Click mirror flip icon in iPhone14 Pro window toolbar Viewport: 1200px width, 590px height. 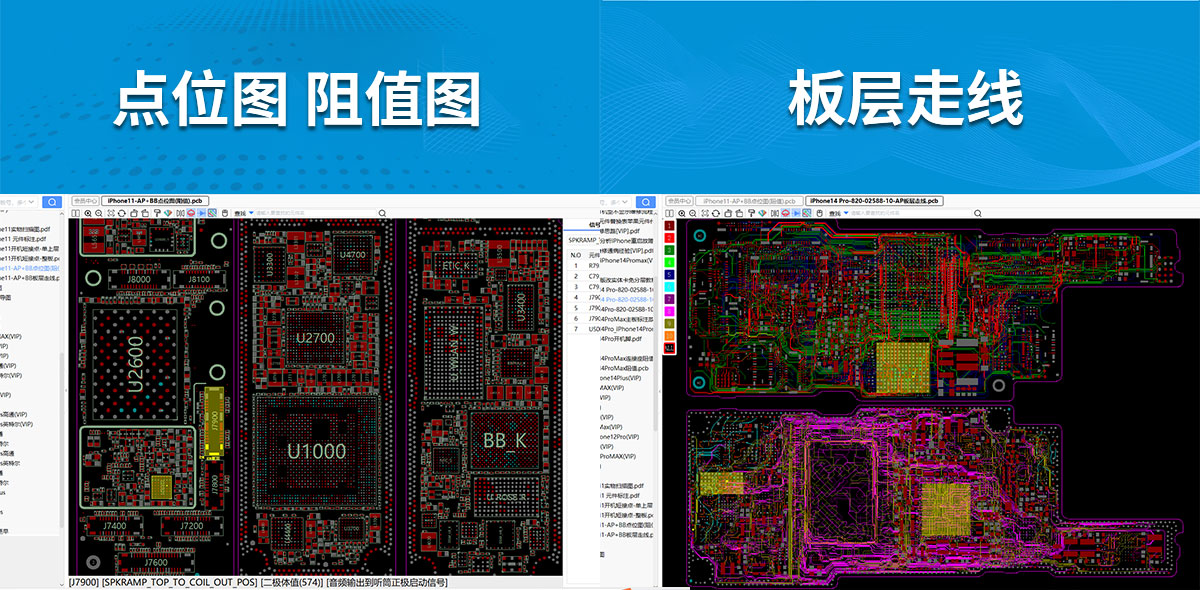[x=775, y=213]
